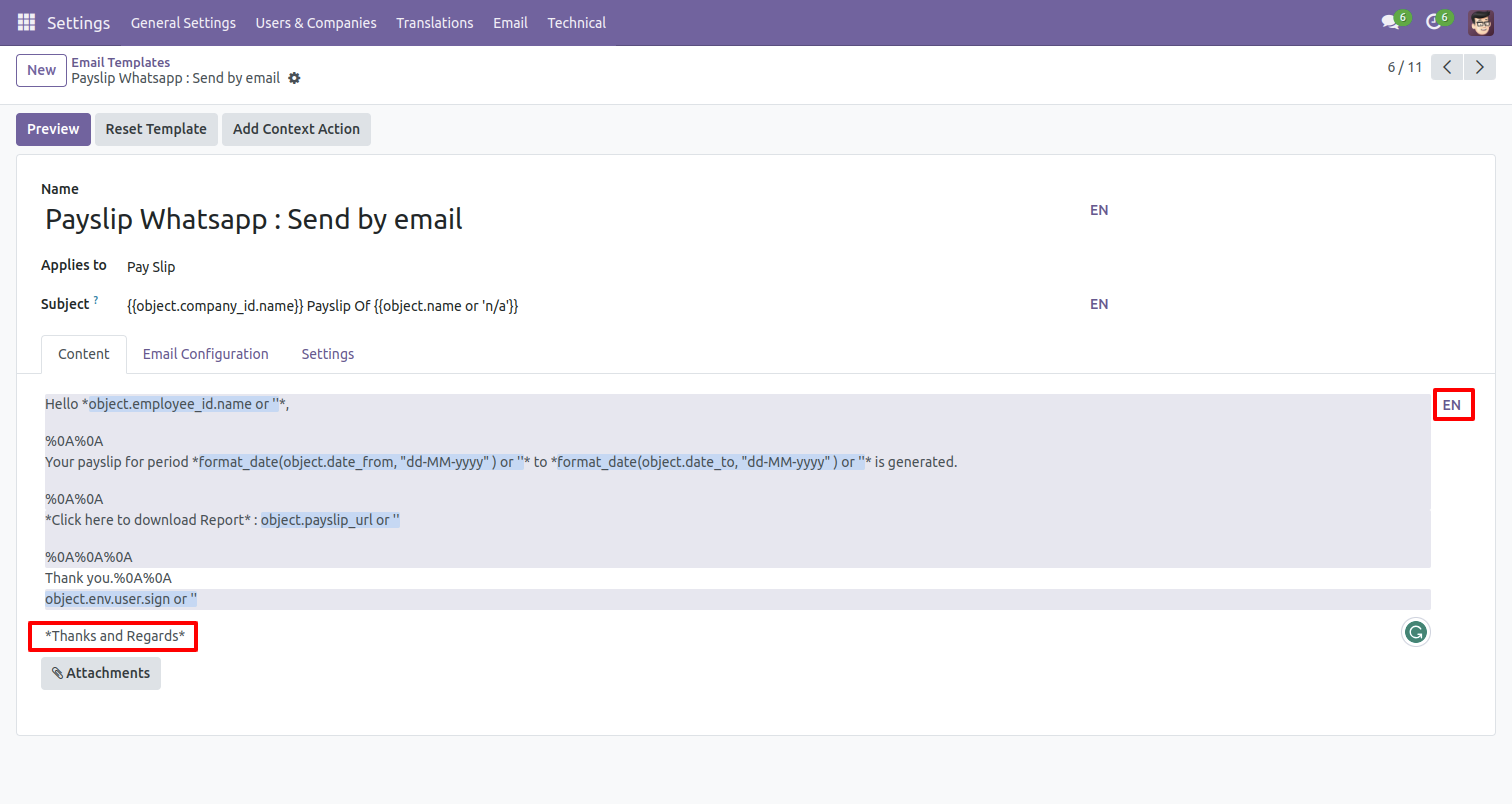Click the 'Hello *object.employee_id.name' line
This screenshot has height=804, width=1512.
click(167, 404)
